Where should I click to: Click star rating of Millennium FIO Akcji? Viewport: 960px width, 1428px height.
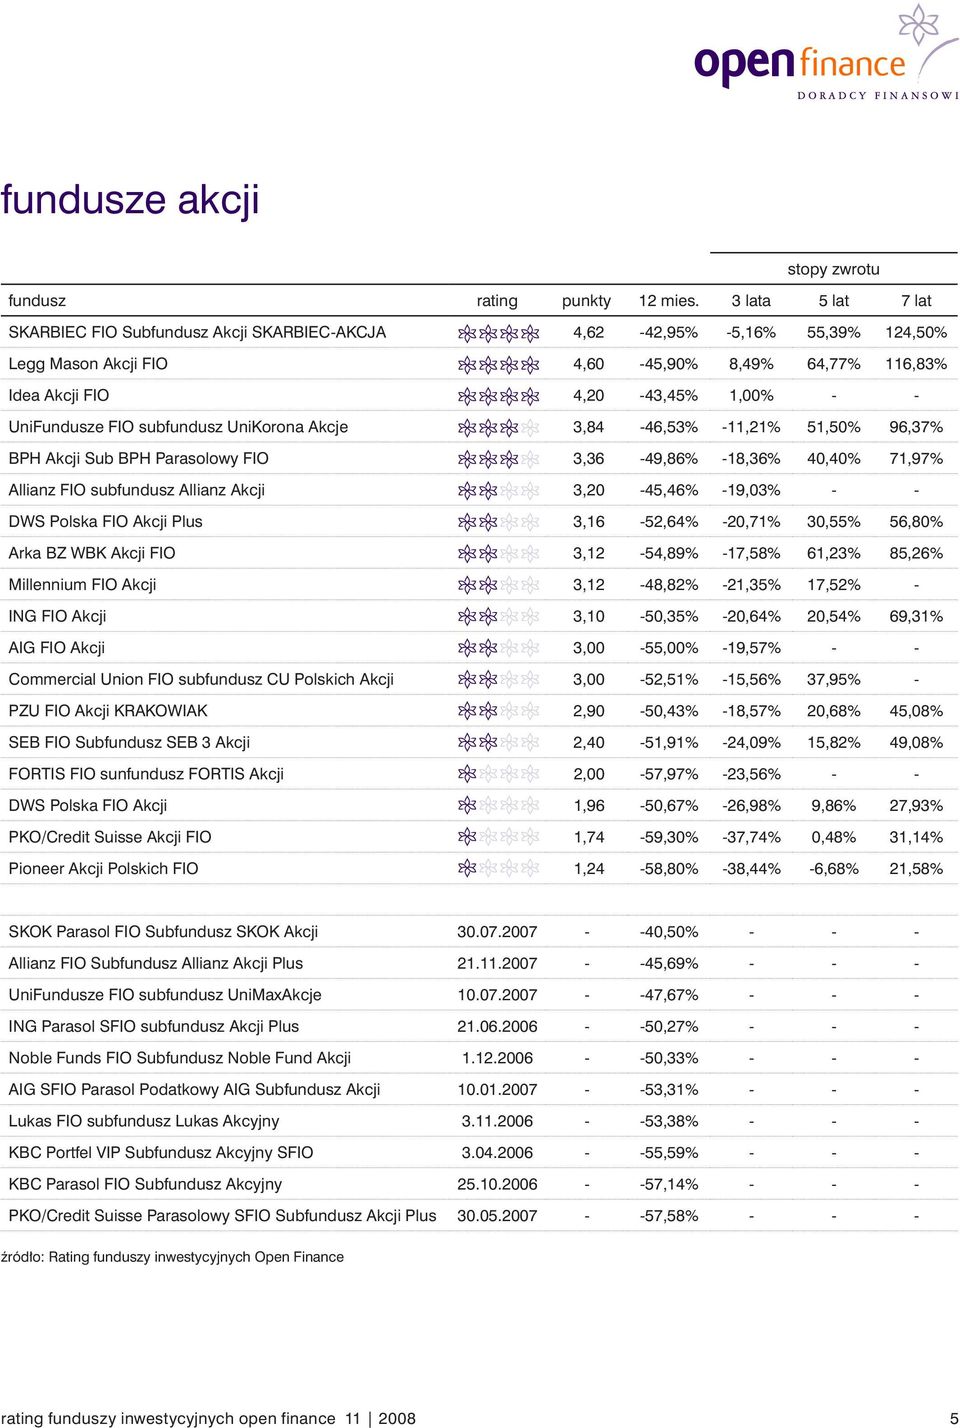pyautogui.click(x=499, y=585)
